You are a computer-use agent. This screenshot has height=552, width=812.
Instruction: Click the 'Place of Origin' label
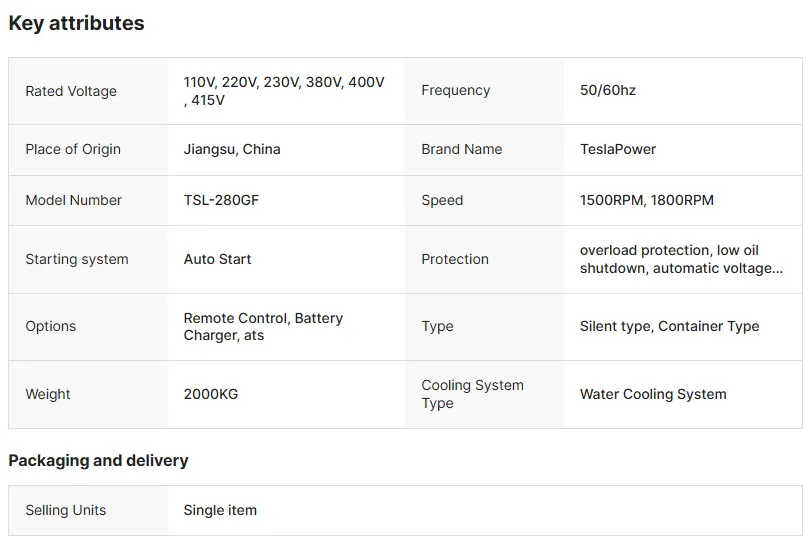(x=73, y=149)
